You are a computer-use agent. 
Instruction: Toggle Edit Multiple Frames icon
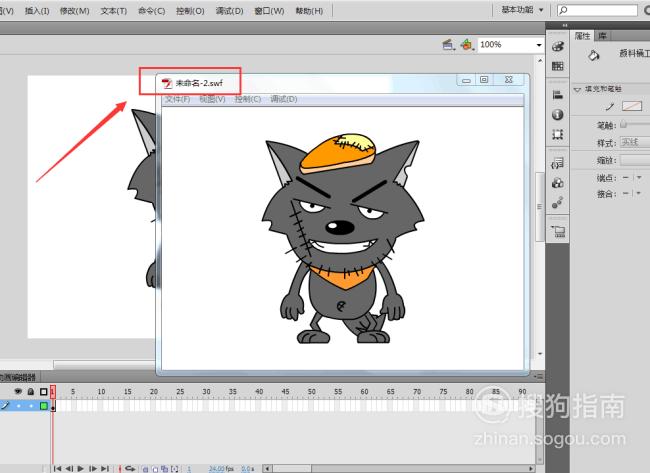click(165, 469)
